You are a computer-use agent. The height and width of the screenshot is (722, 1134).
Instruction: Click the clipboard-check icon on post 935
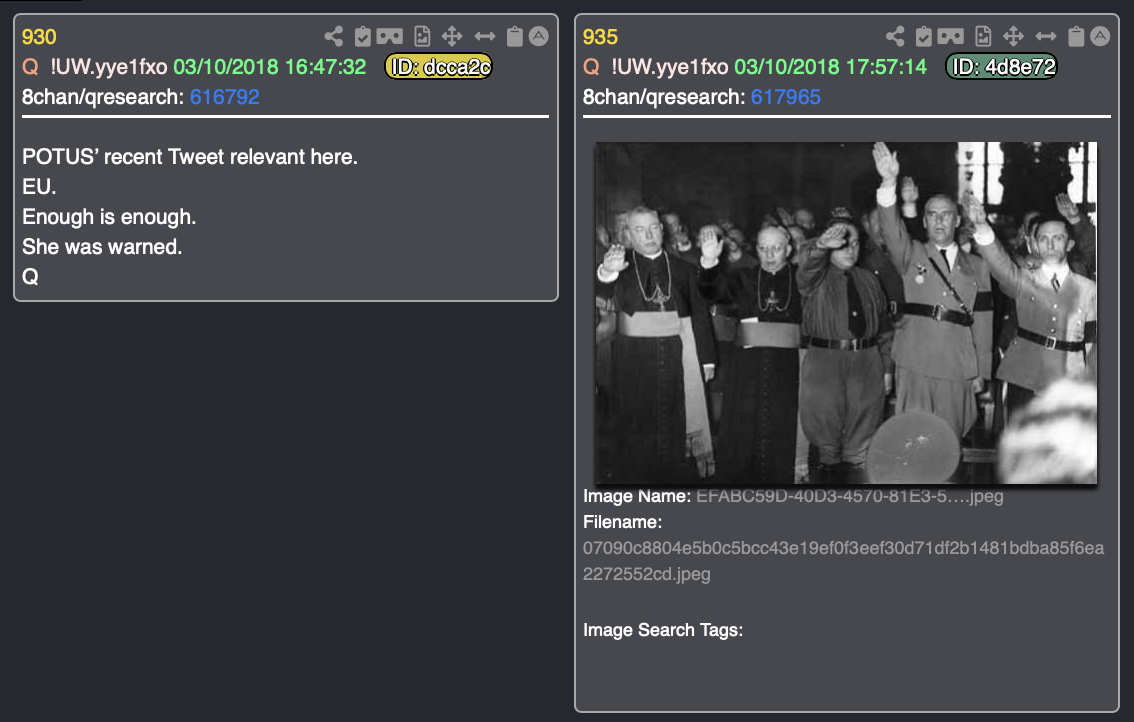coord(924,36)
